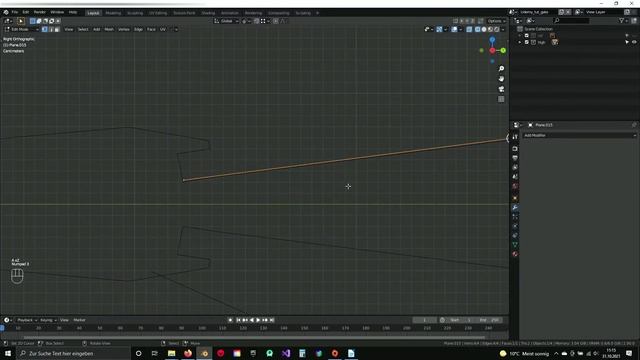Open the Output properties tab icon
The height and width of the screenshot is (360, 640).
[x=515, y=158]
